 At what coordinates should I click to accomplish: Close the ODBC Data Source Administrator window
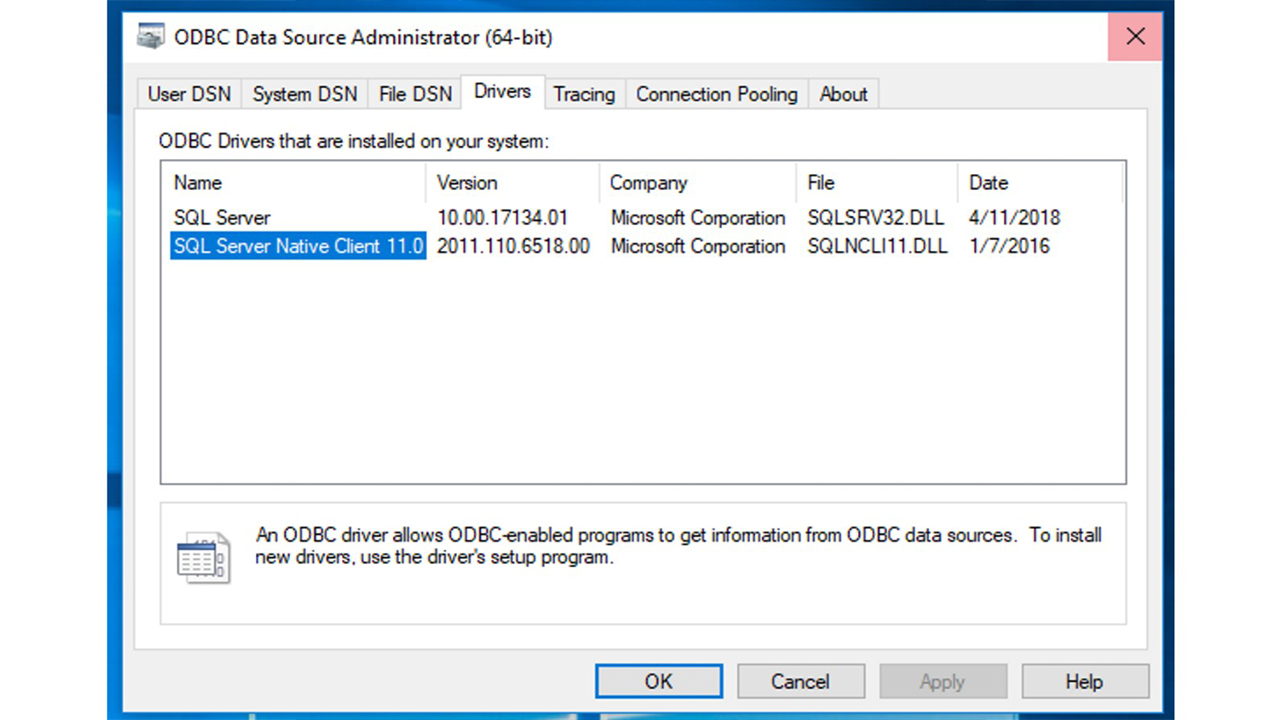click(1135, 37)
